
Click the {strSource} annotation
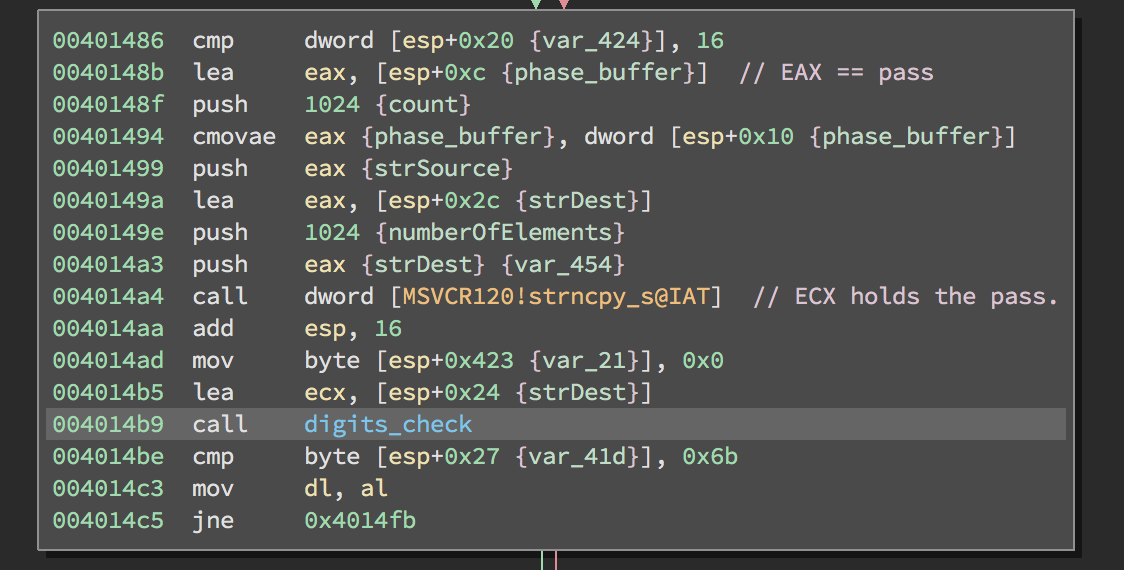(x=437, y=168)
